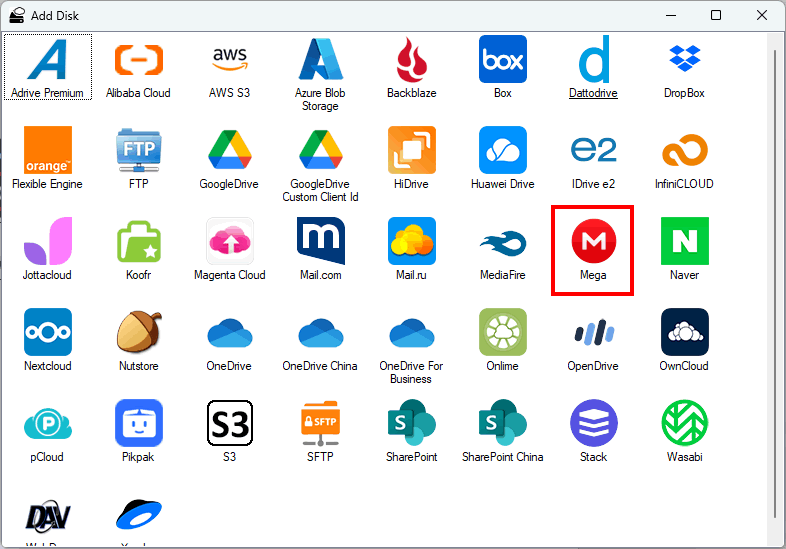This screenshot has height=549, width=786.
Task: Choose the SFTP provider icon
Action: point(320,424)
